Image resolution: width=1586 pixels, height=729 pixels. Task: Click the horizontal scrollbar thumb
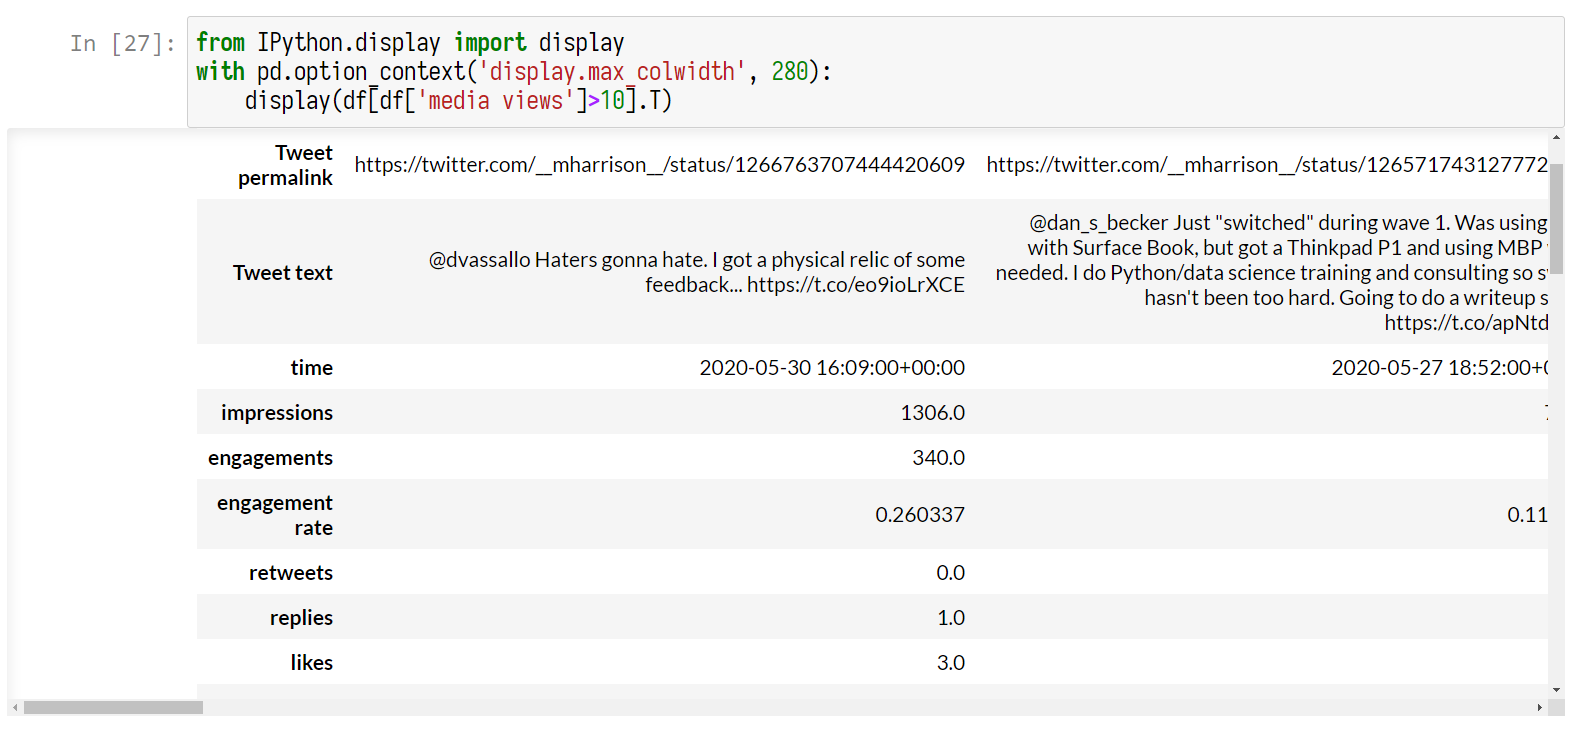(x=113, y=708)
